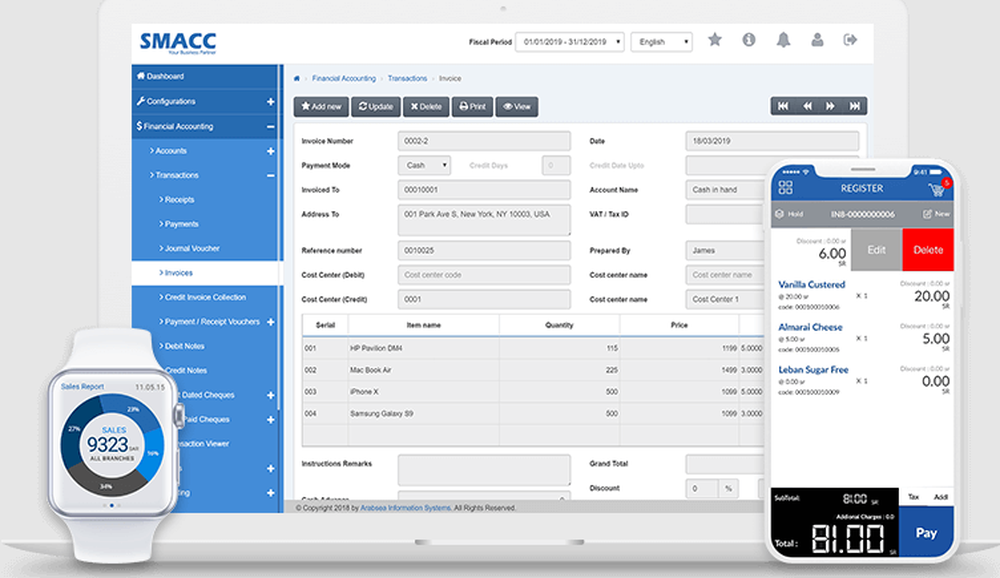Jump to the last record navigation arrow

[x=855, y=105]
